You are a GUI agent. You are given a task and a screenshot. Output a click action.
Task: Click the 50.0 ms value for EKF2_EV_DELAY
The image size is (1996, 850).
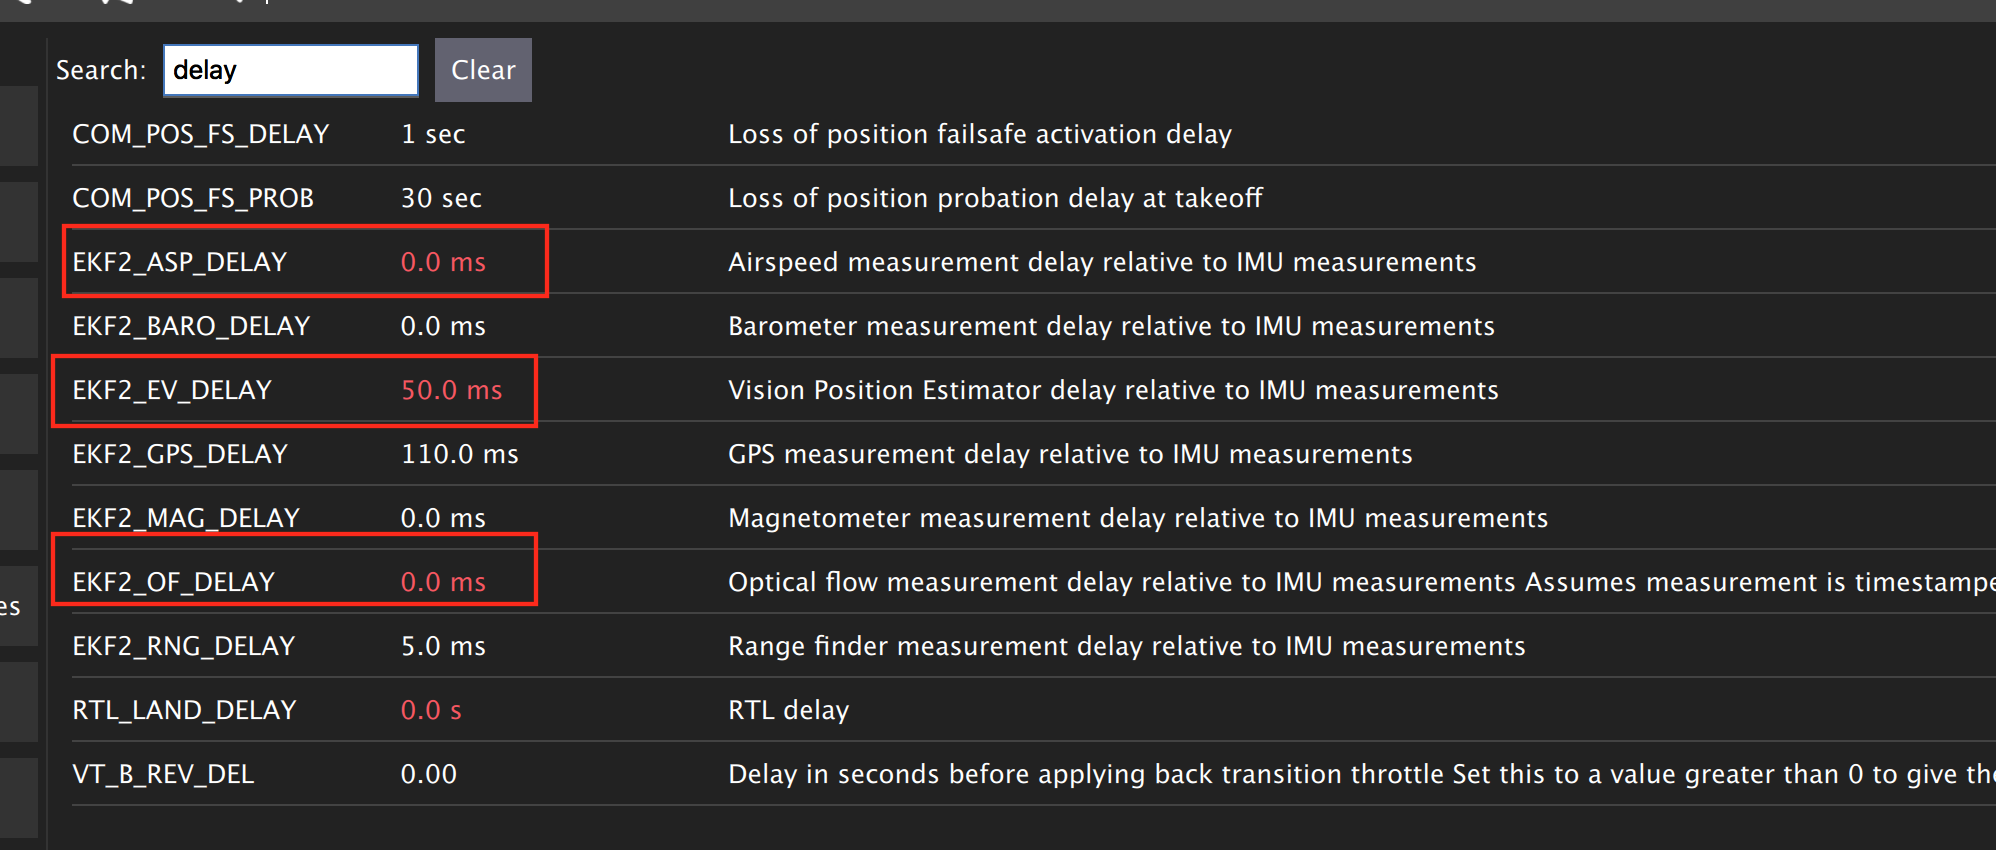[452, 390]
